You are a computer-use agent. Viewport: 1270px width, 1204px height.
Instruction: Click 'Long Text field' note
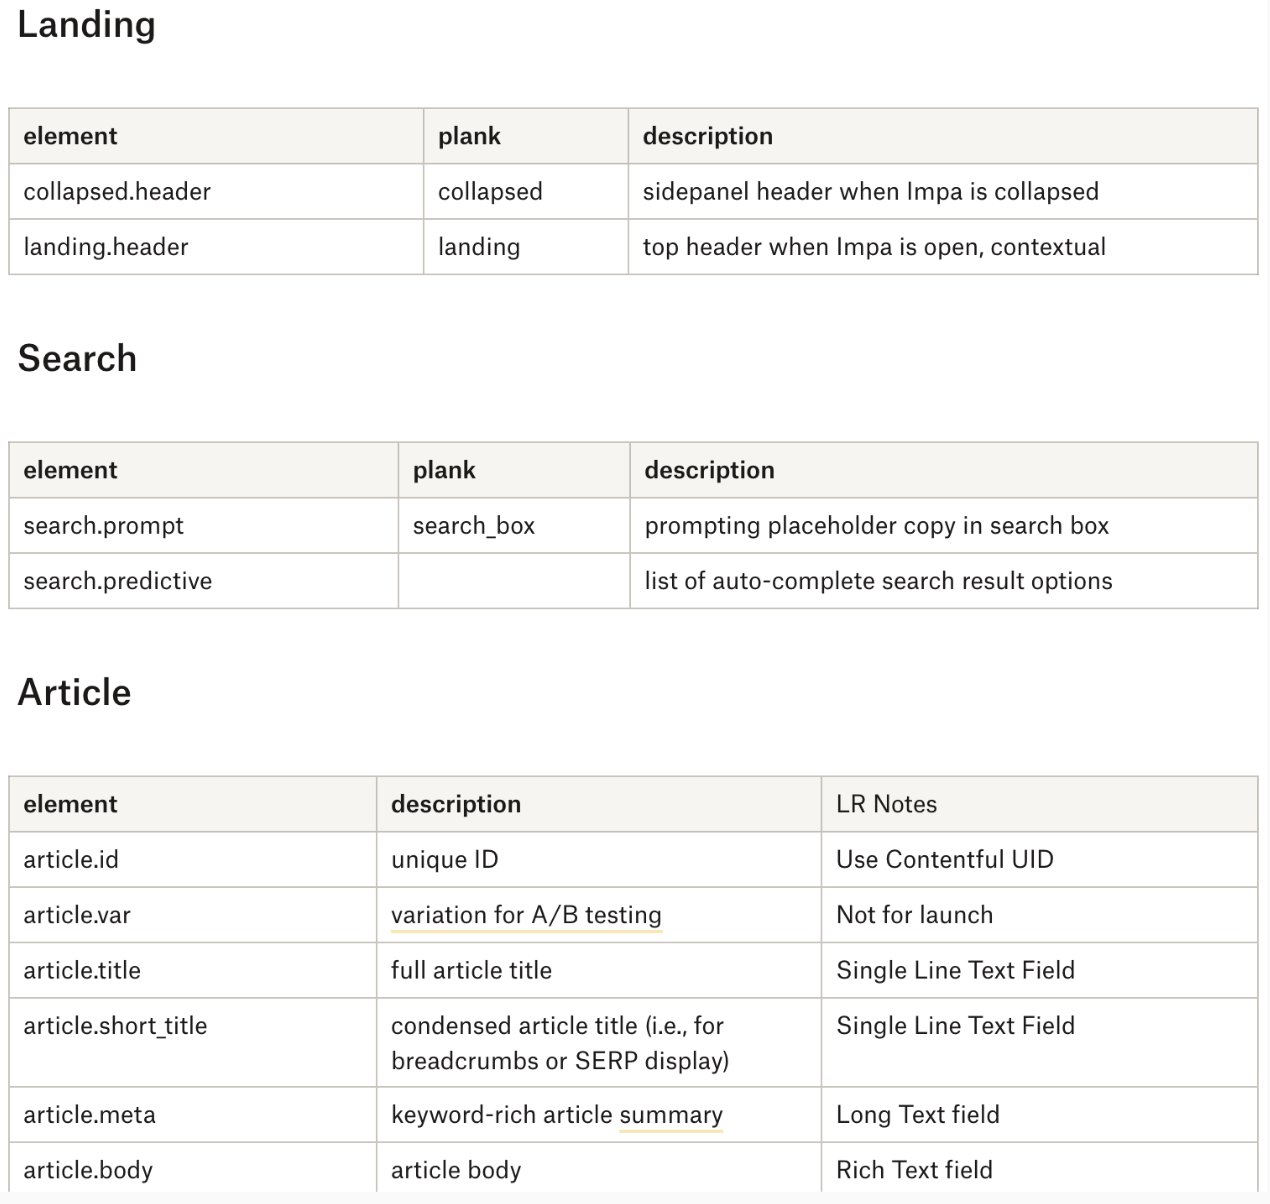918,1115
